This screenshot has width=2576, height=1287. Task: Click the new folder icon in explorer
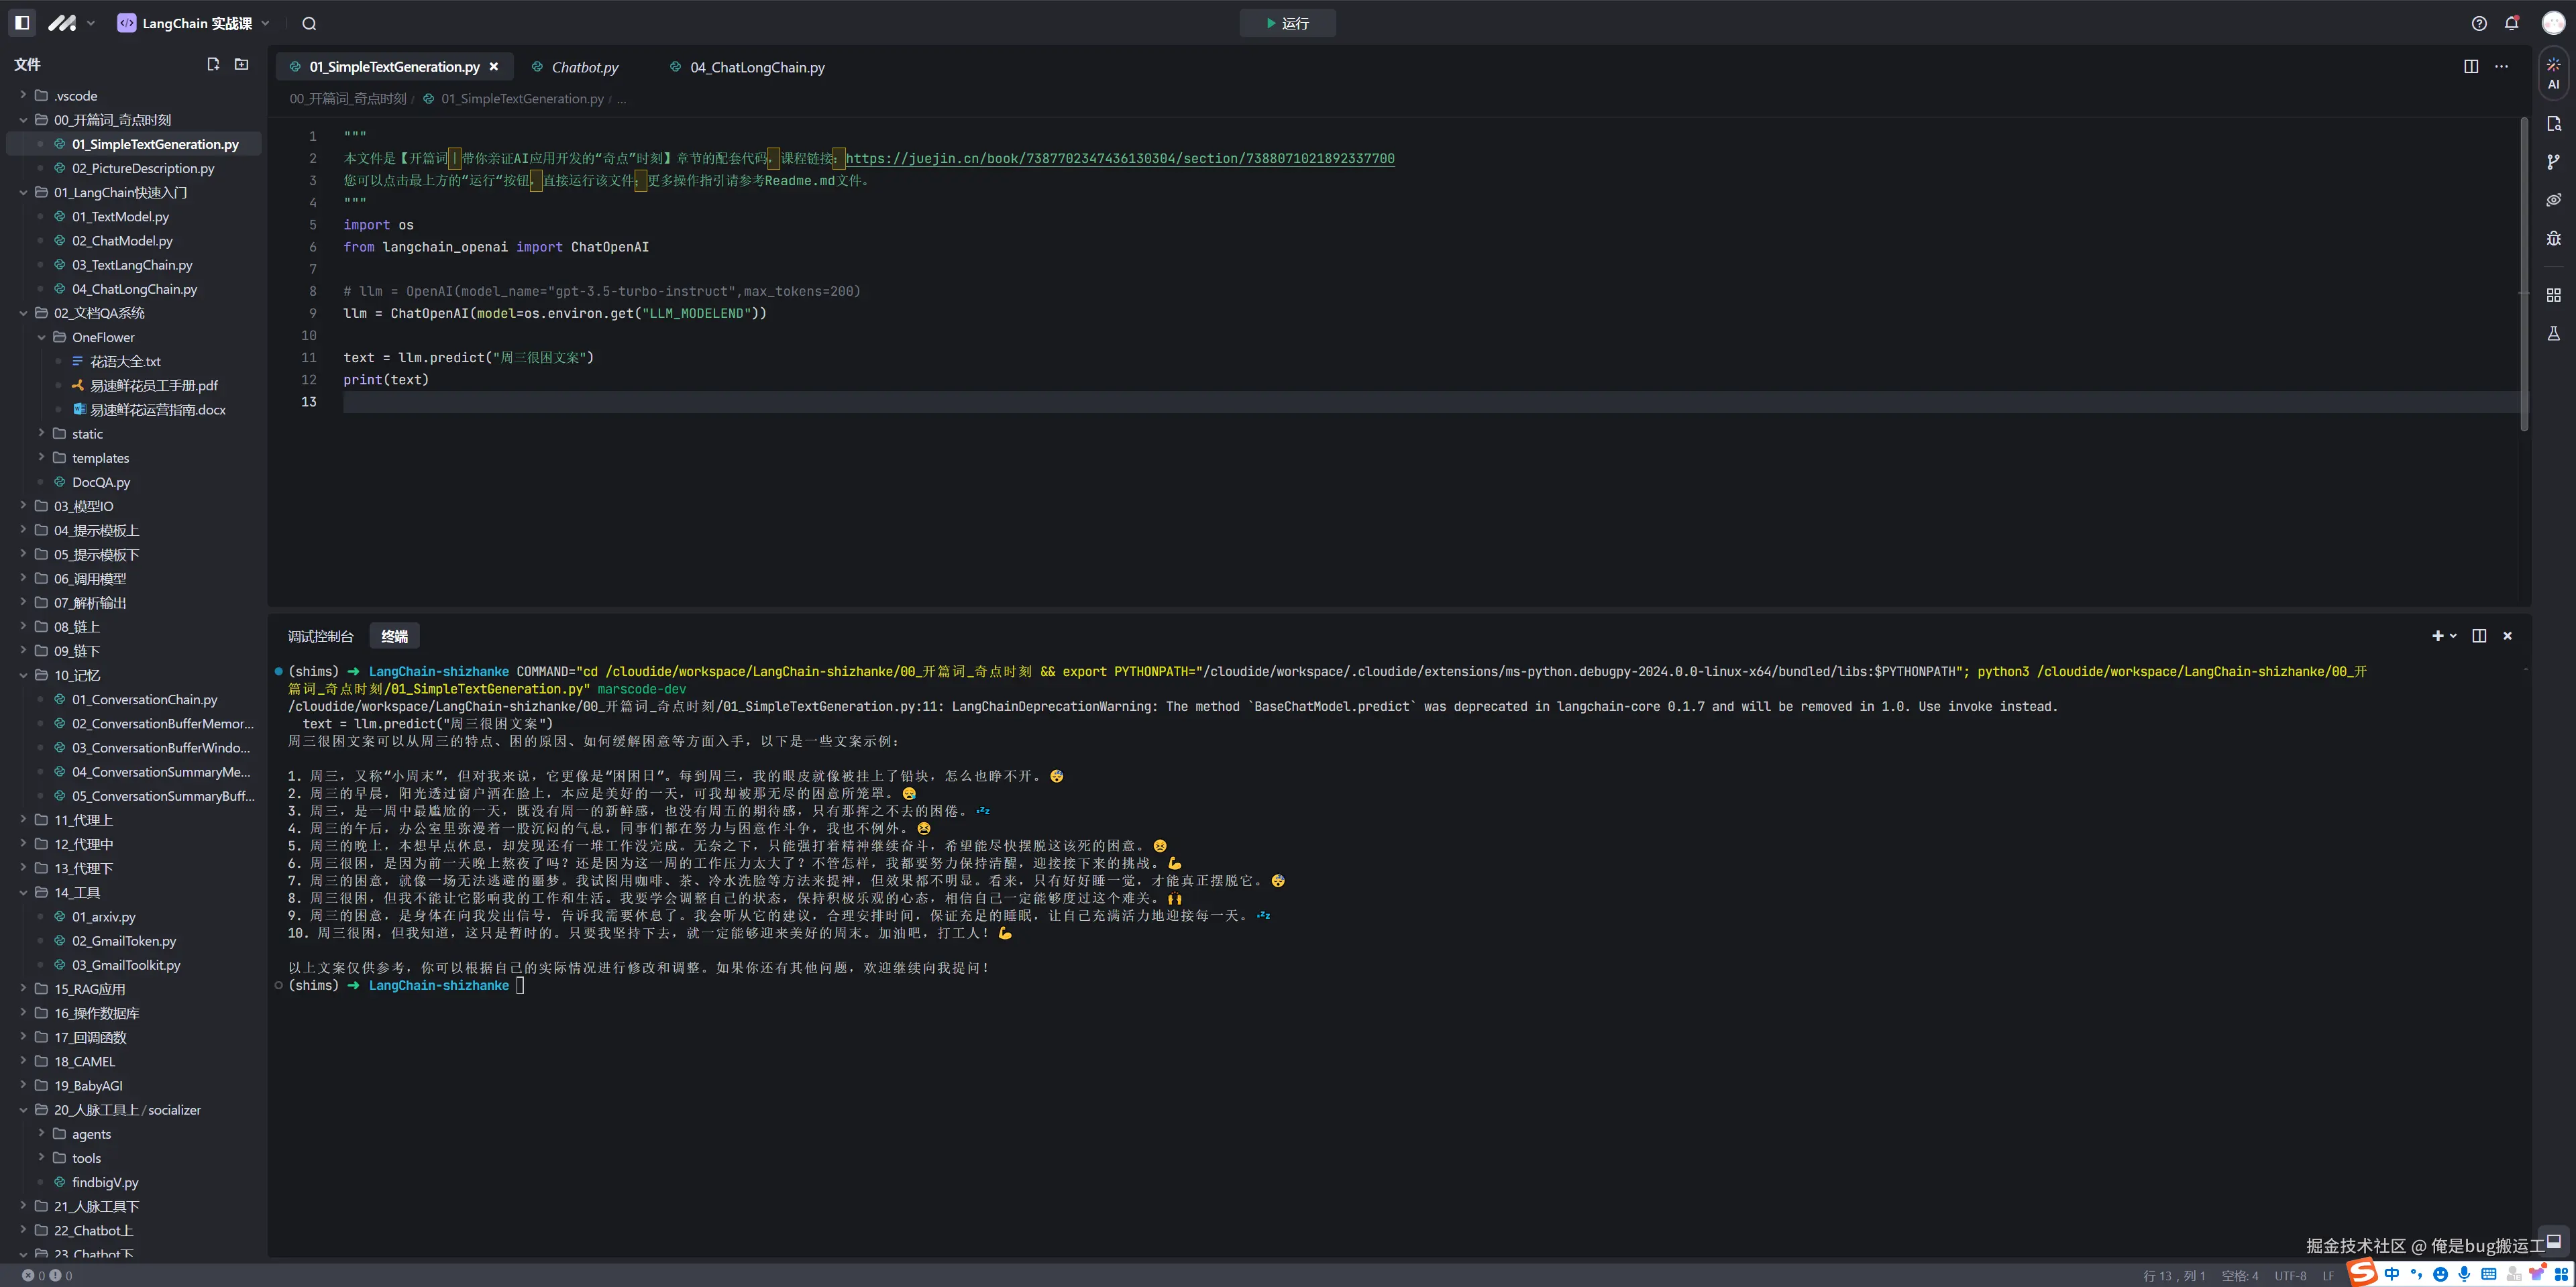click(x=241, y=64)
